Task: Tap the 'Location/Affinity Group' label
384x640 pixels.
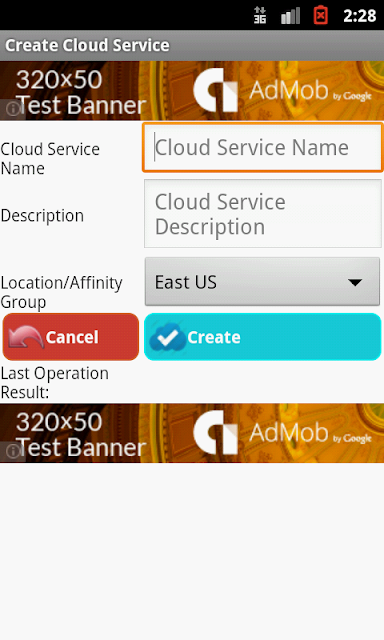Action: tap(62, 292)
